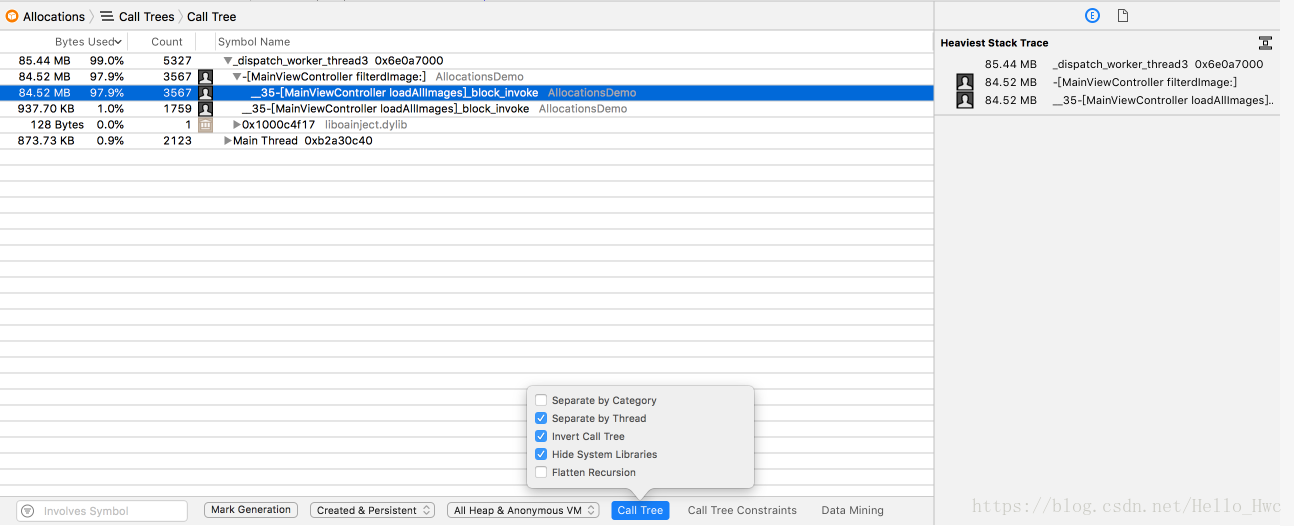Click the filter icon in the Involves Symbol field
This screenshot has height=526, width=1294.
coord(27,511)
